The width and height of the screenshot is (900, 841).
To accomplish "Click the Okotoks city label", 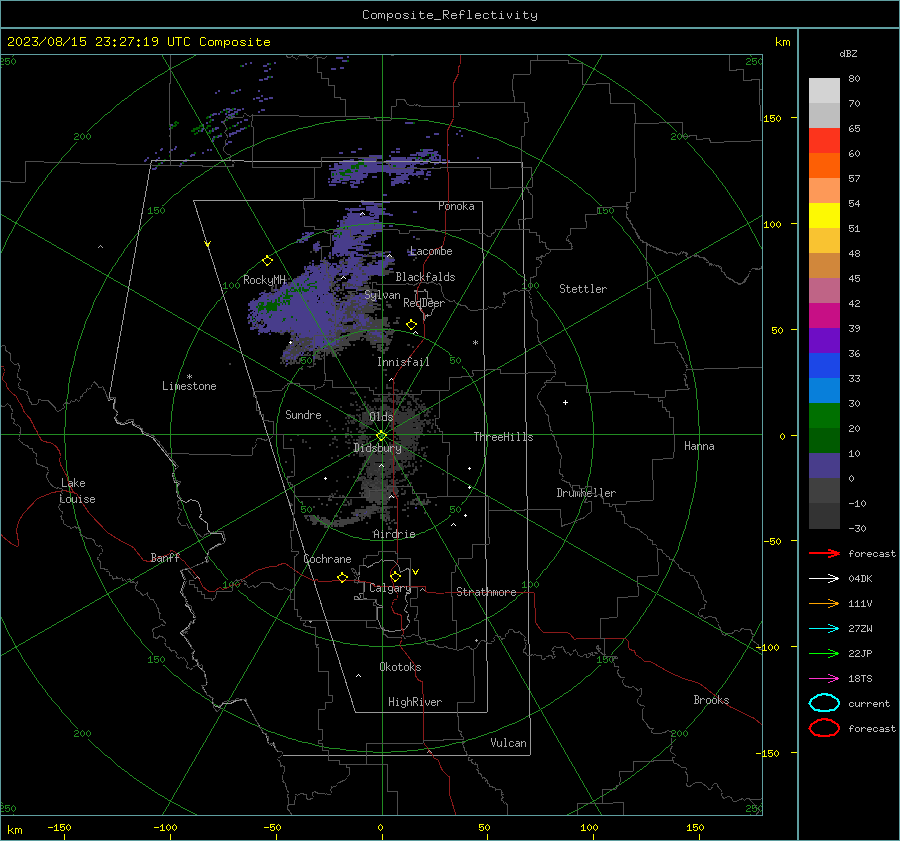I will [x=400, y=667].
